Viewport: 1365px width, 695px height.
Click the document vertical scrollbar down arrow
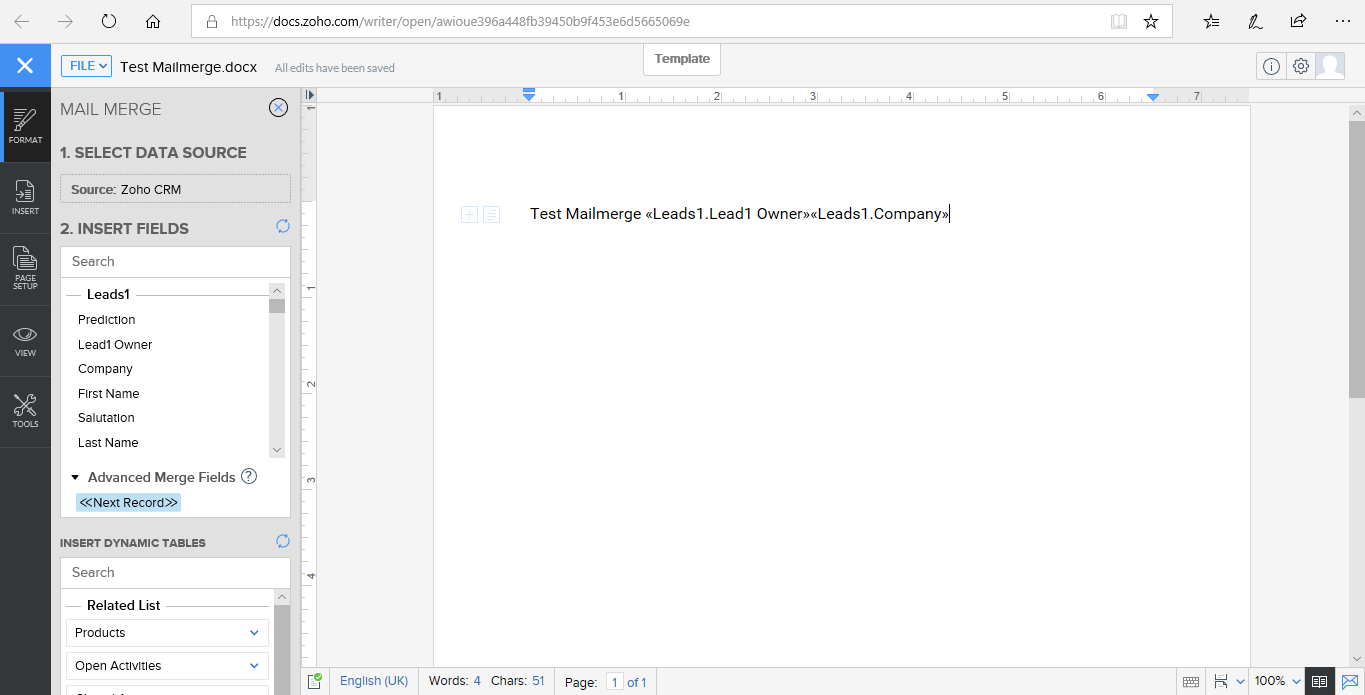click(x=1356, y=658)
